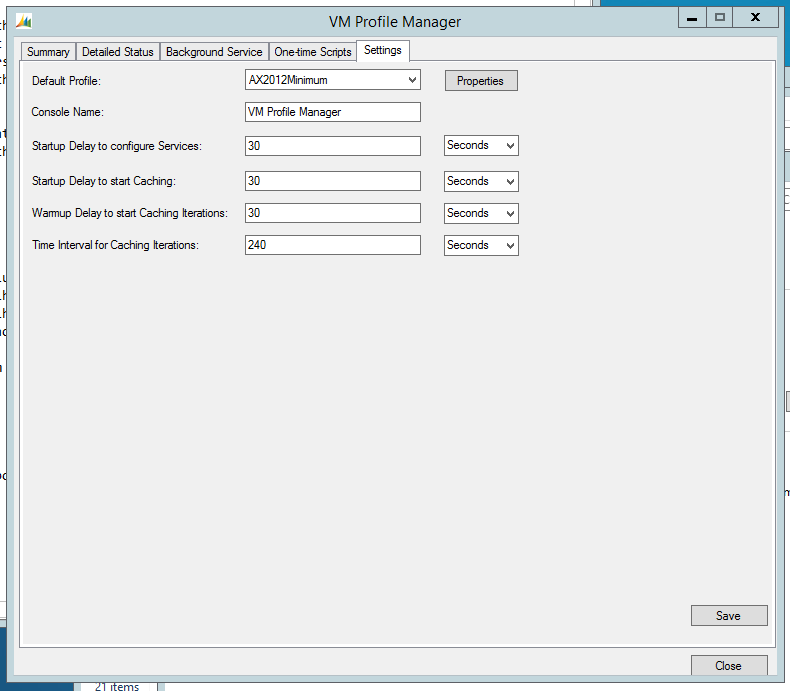Click Startup Delay to configure Services field

pyautogui.click(x=333, y=146)
